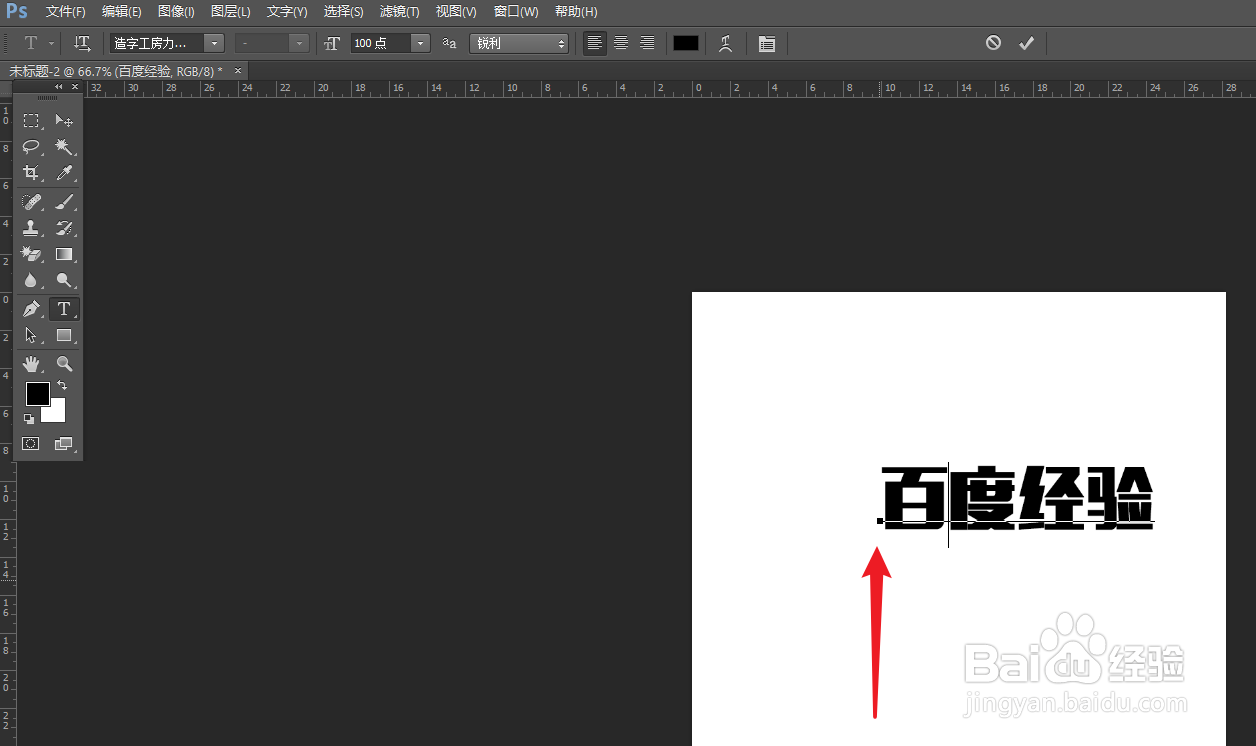1256x746 pixels.
Task: Select the Dodge tool
Action: click(64, 280)
